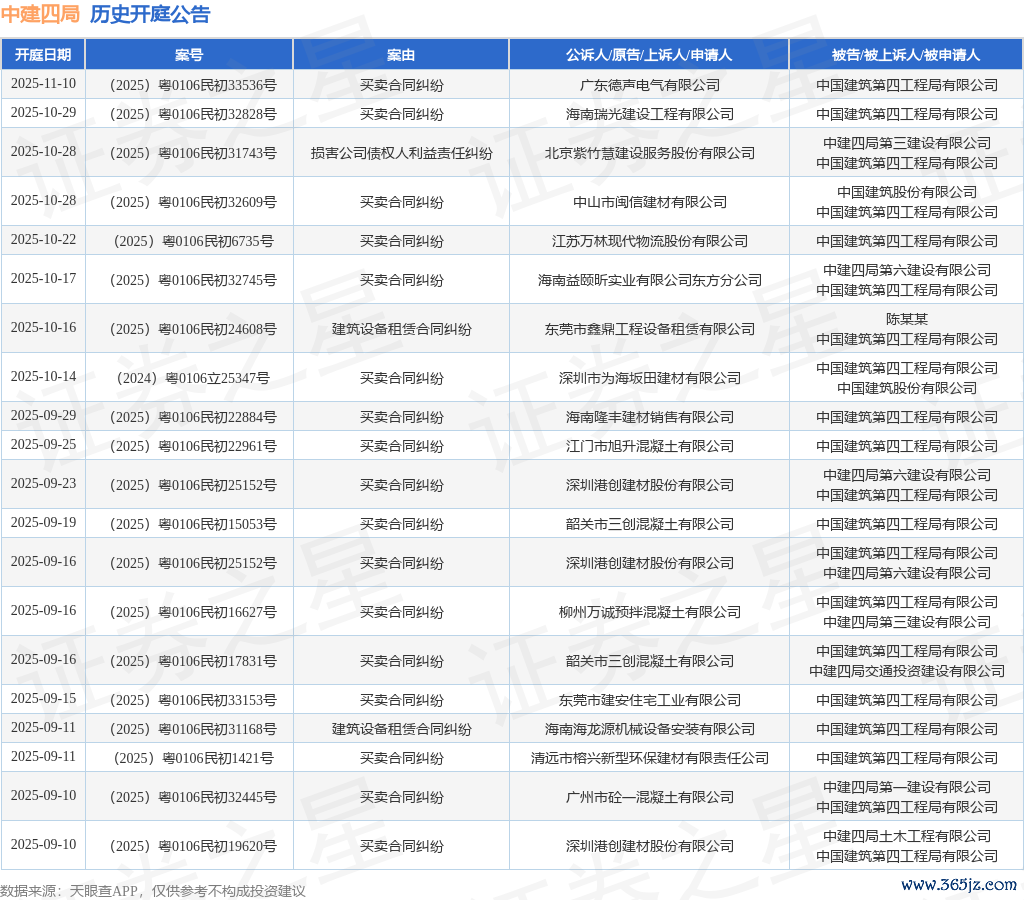Click the 2025-11-10 hearing date cell

click(43, 84)
